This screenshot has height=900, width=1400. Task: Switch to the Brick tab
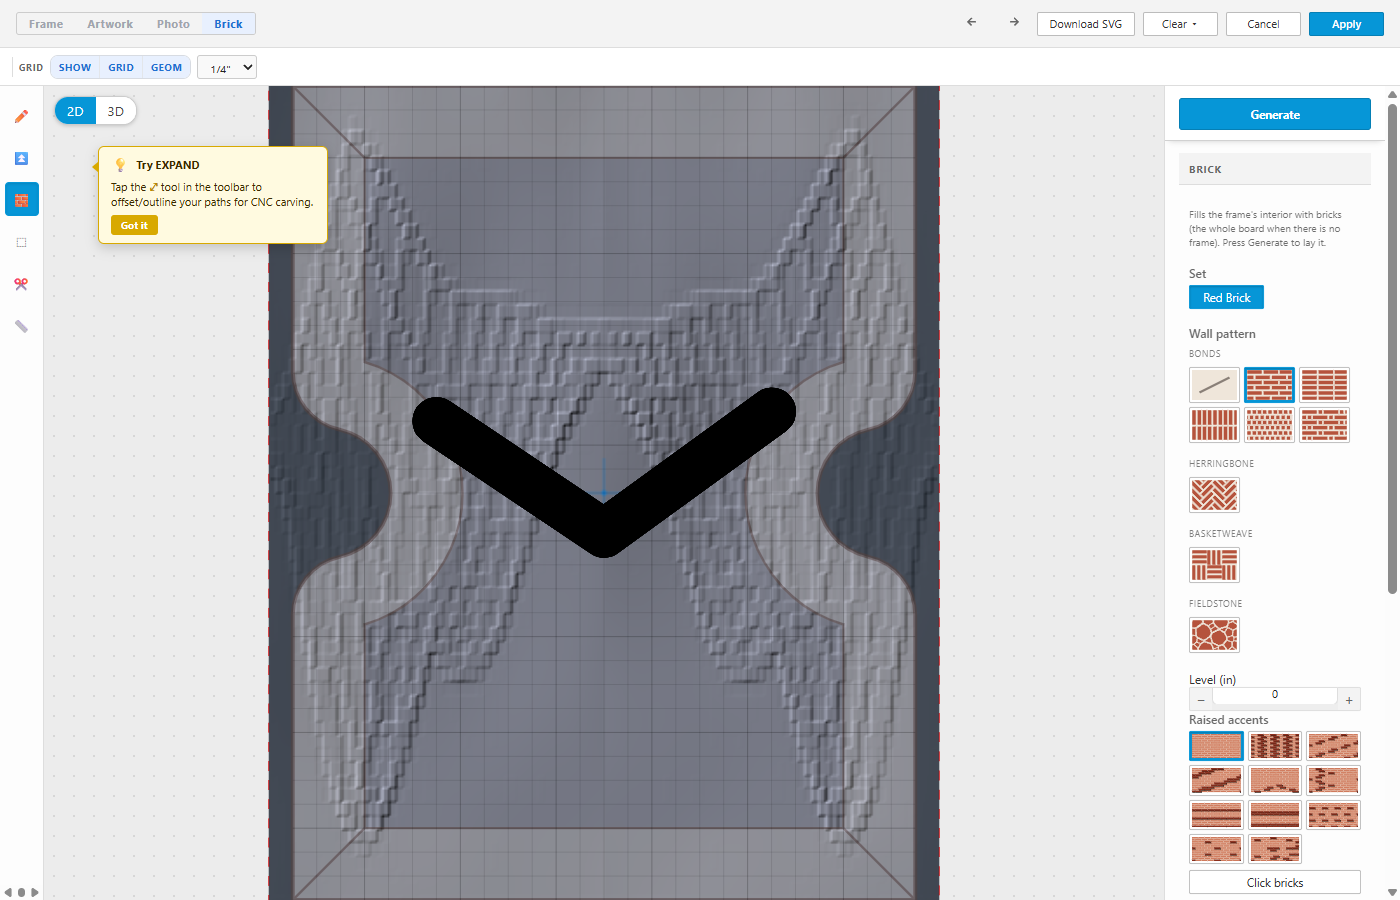(x=228, y=24)
